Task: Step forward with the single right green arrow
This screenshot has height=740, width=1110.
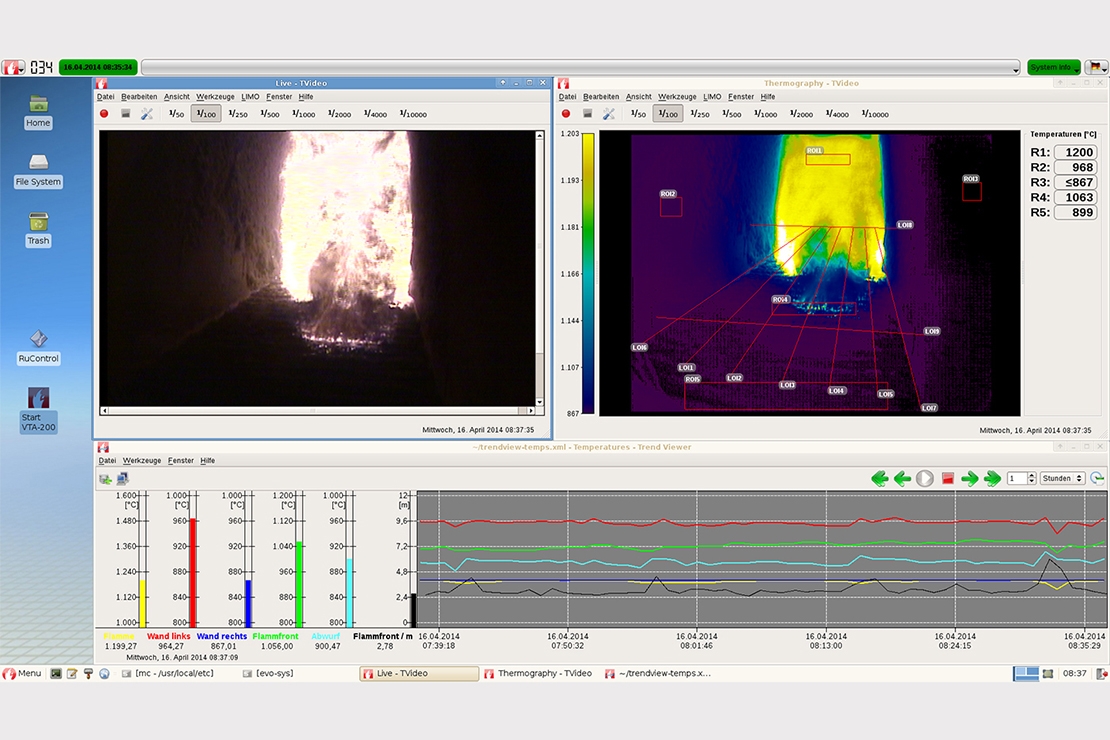Action: [969, 479]
